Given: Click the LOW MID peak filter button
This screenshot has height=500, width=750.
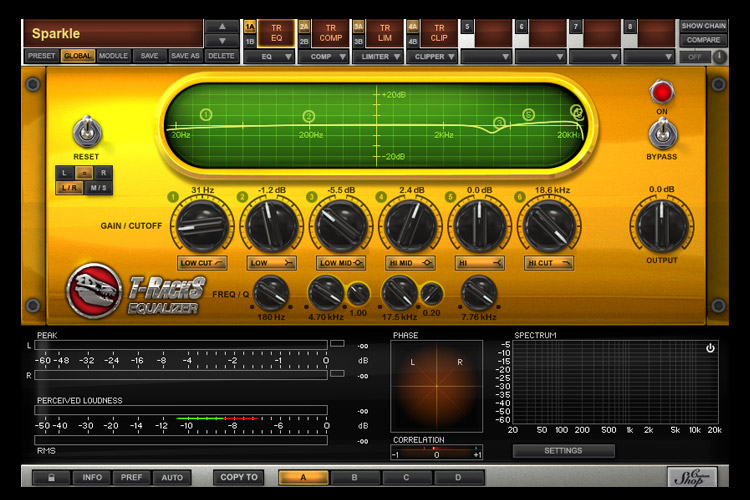Looking at the screenshot, I should point(341,263).
